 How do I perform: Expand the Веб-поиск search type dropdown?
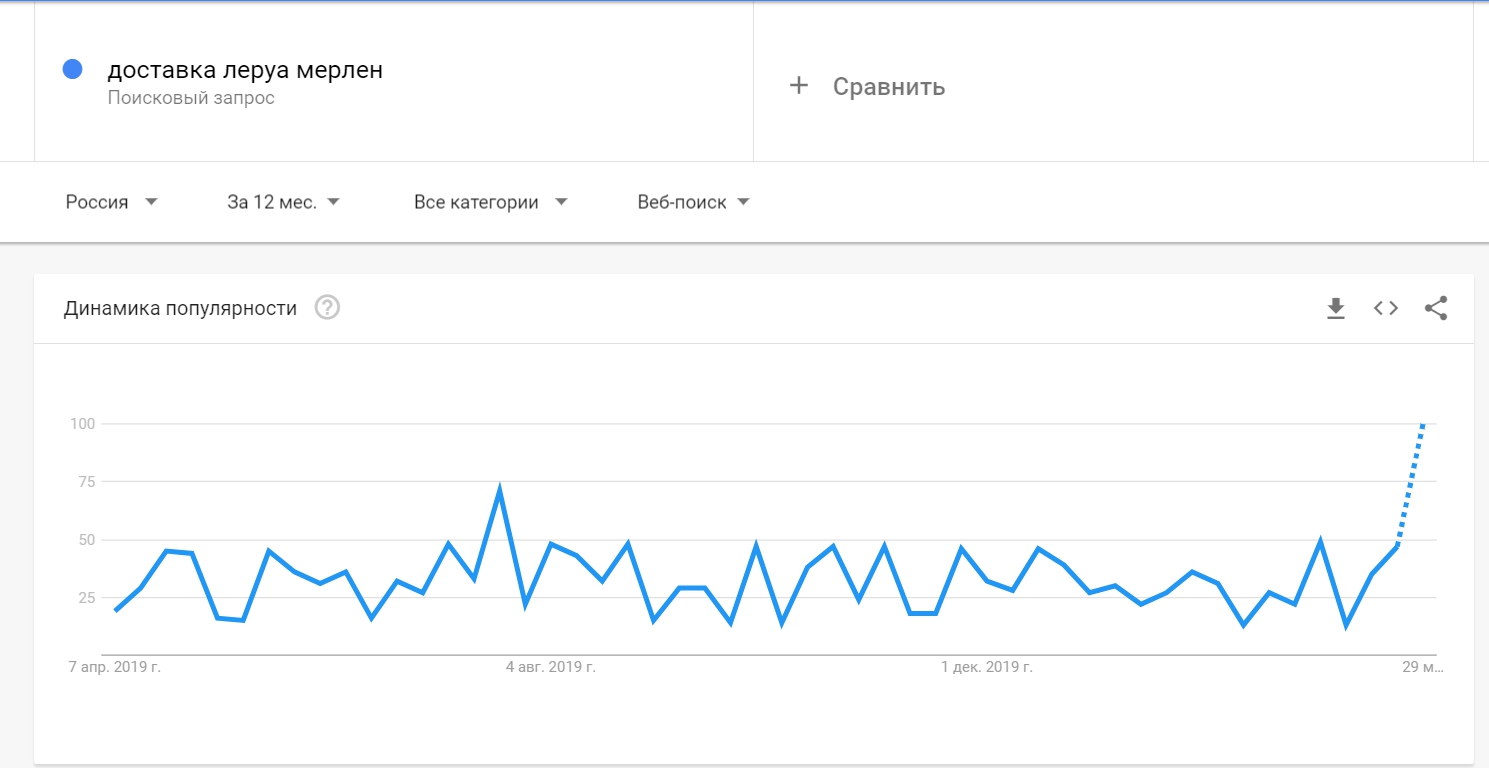coord(693,202)
